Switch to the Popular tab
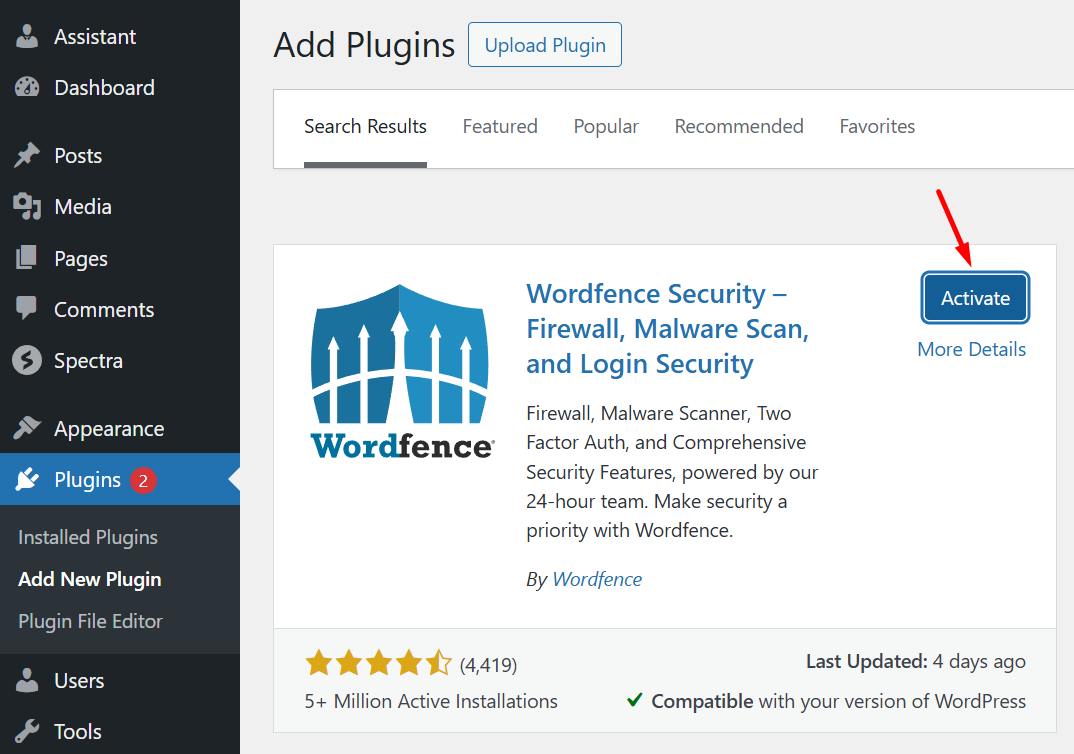The image size is (1074, 754). click(x=606, y=127)
